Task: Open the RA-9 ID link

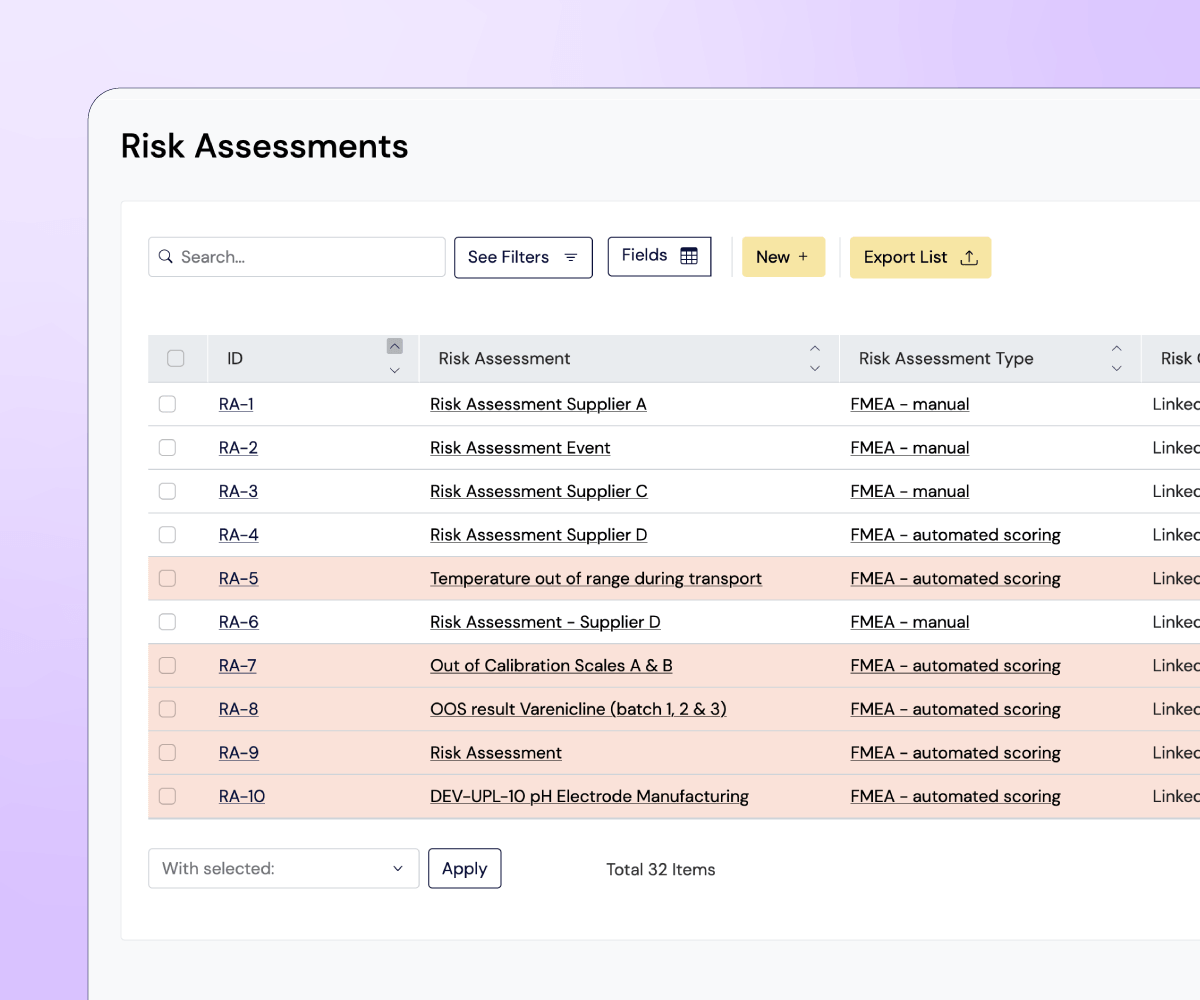Action: (x=239, y=752)
